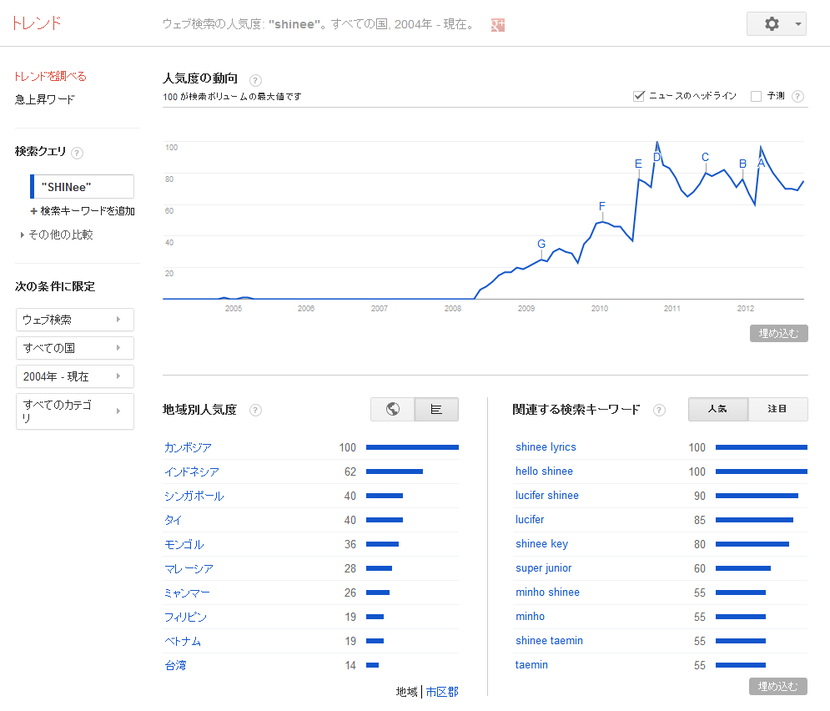Open the settings gear menu

[771, 24]
